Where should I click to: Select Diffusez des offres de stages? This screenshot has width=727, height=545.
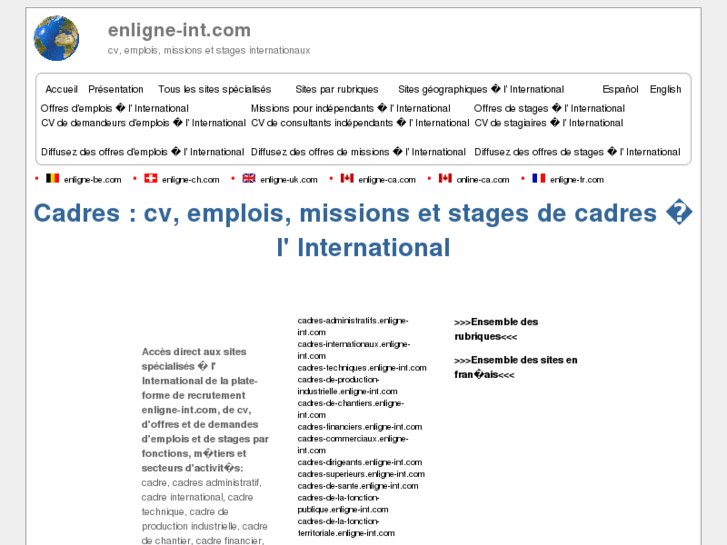(577, 152)
